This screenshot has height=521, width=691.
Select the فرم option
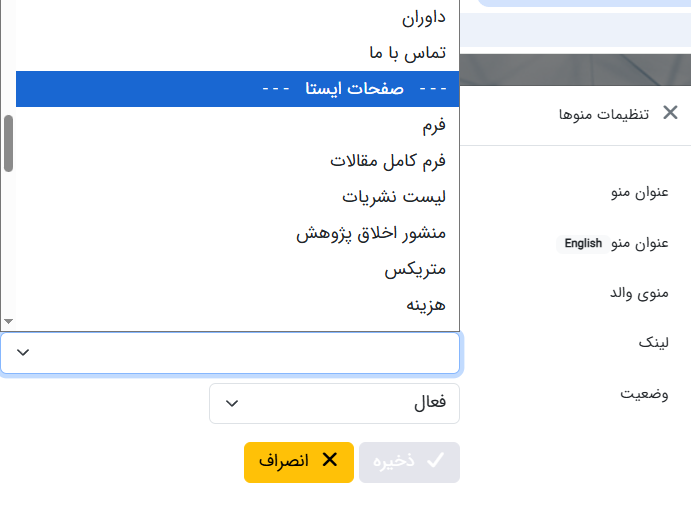click(434, 125)
